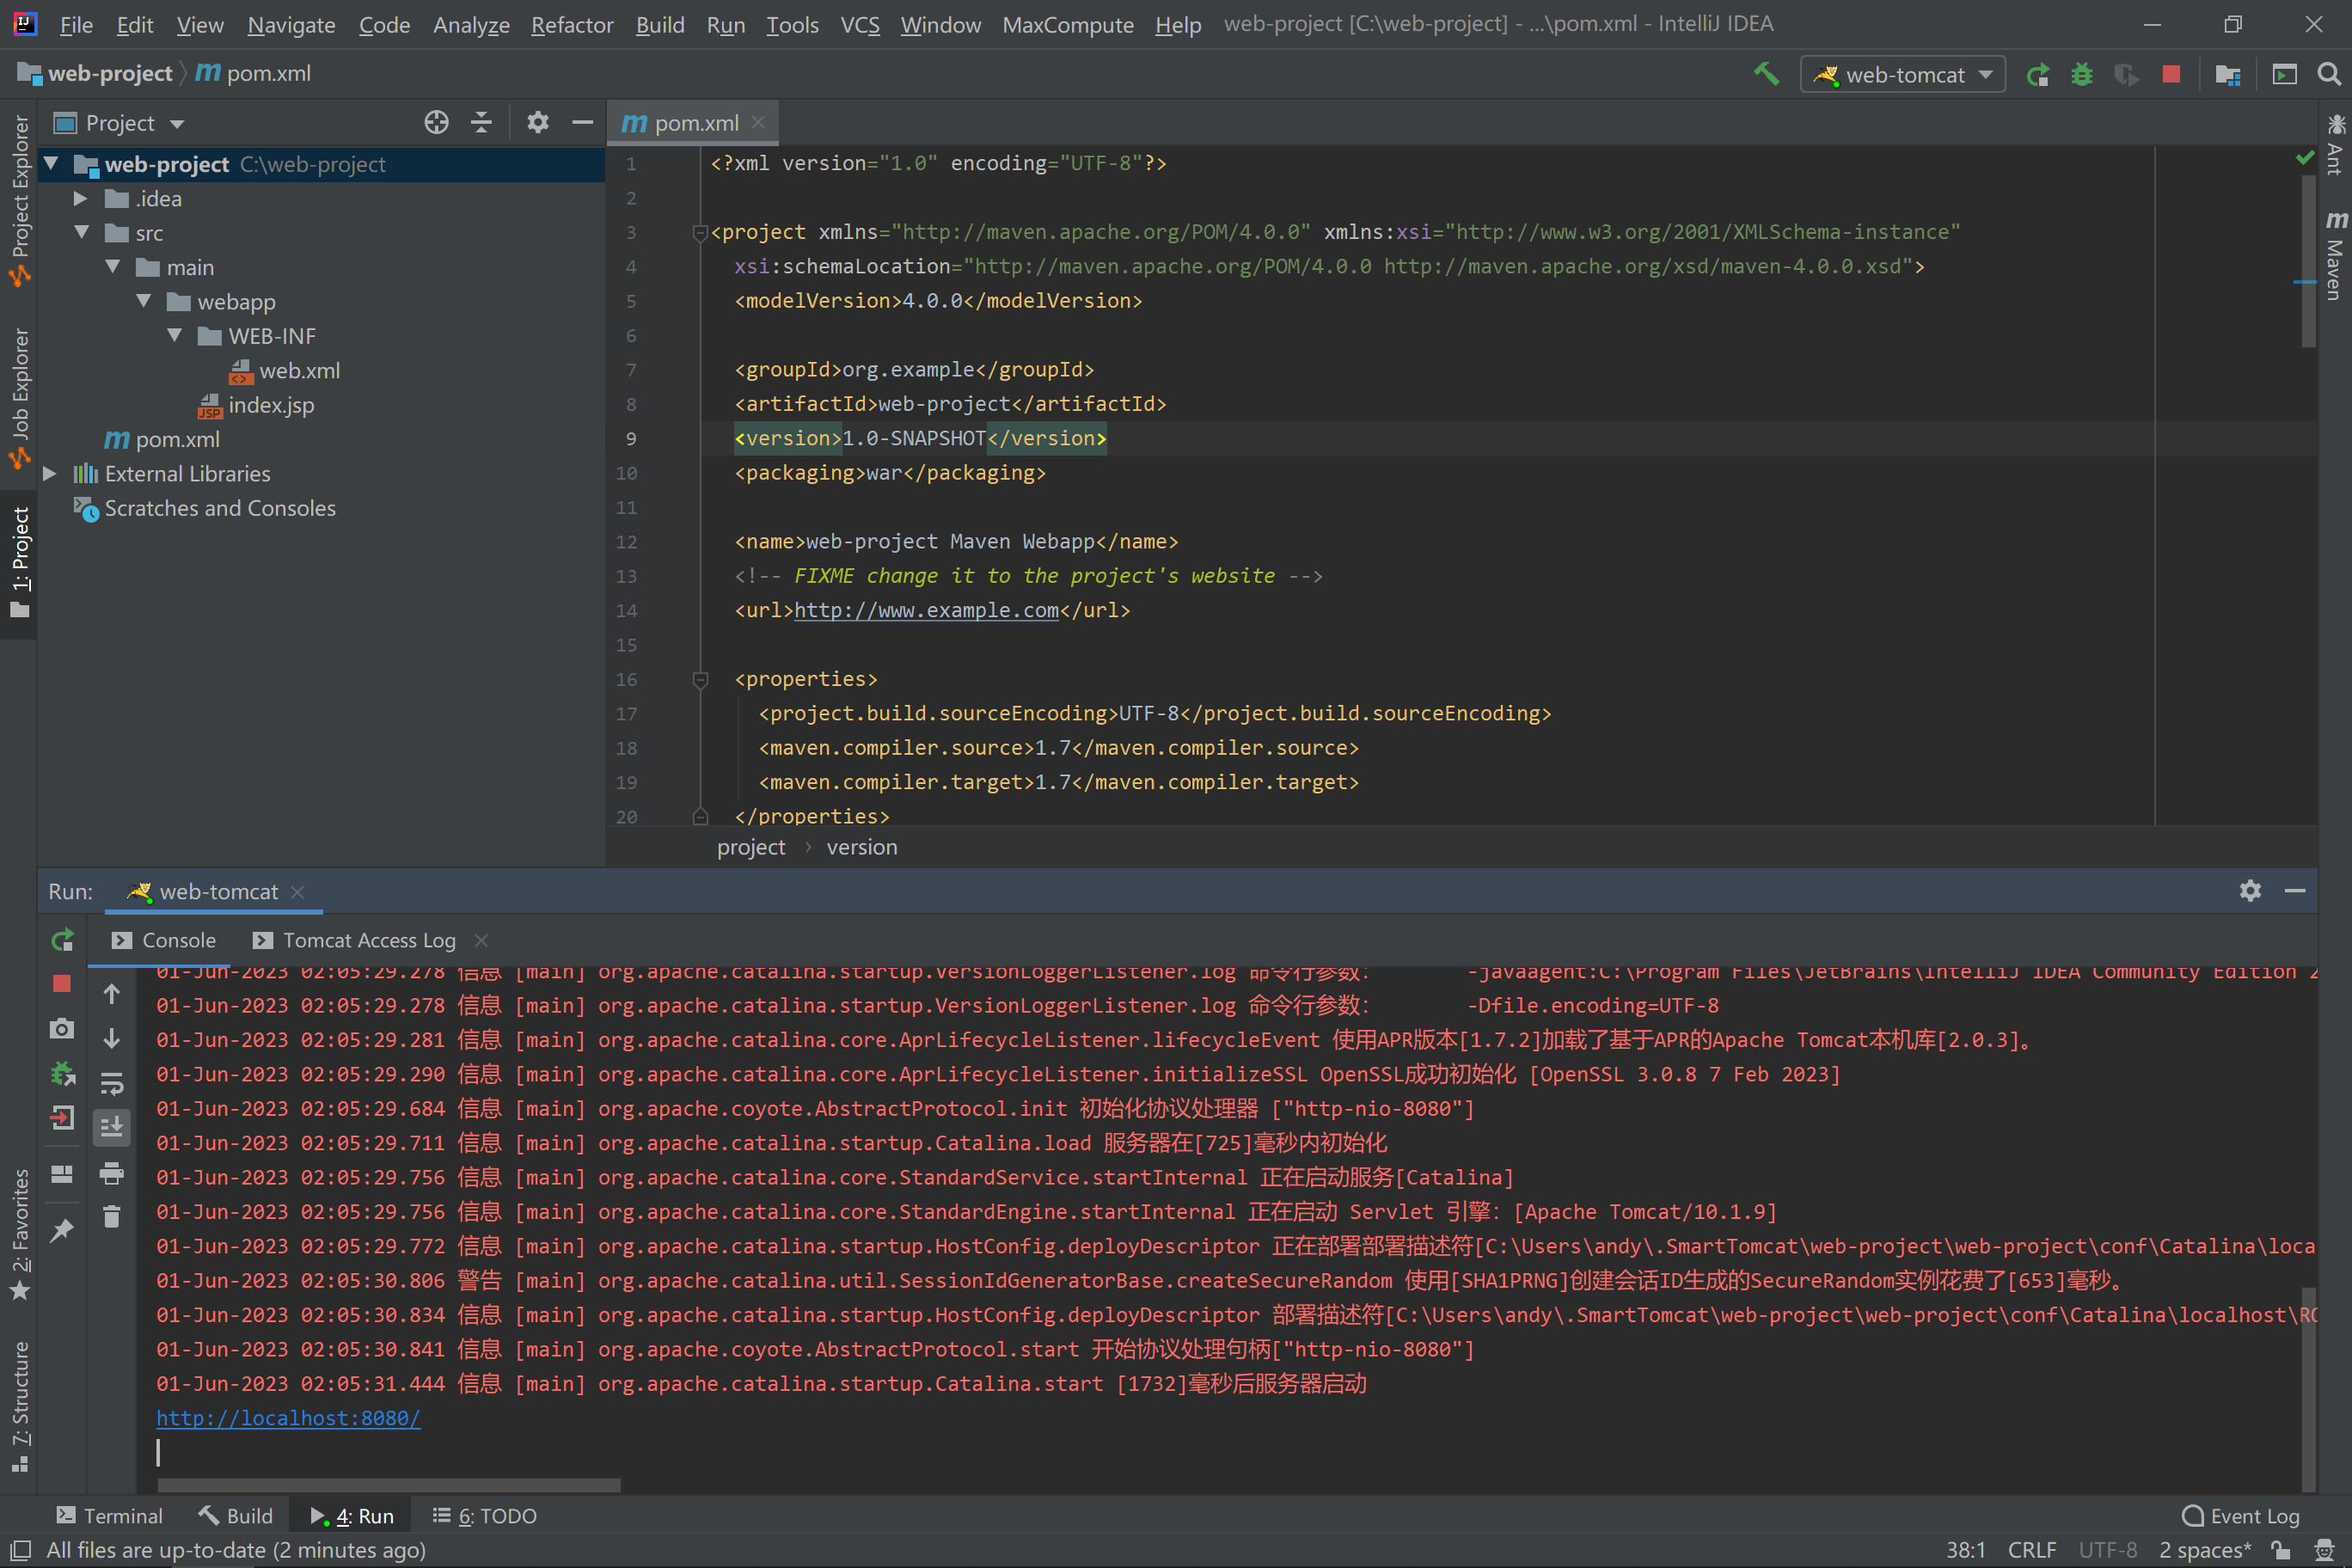Screen dimensions: 2352x1568
Task: Open the web-tomcat run configuration dropdown
Action: click(x=1902, y=75)
